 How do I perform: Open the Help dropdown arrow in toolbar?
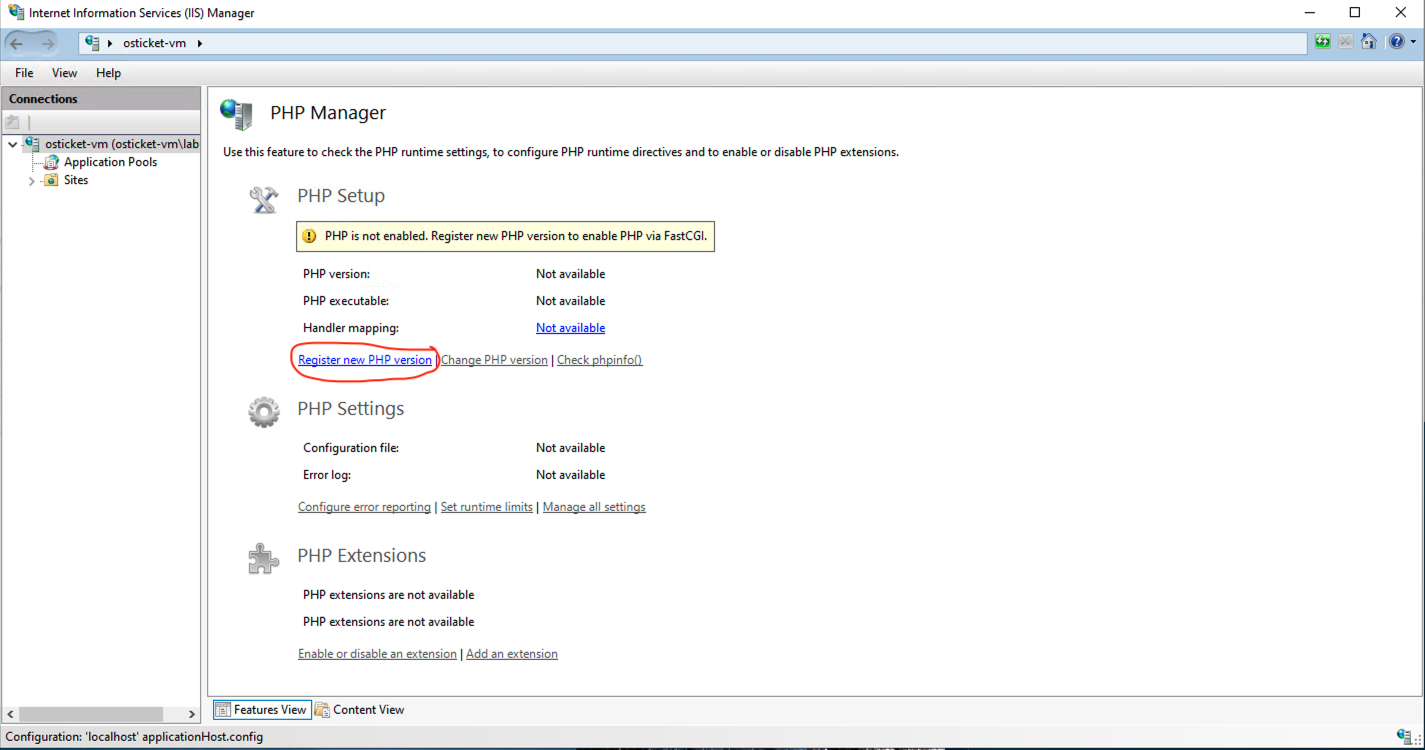1413,43
